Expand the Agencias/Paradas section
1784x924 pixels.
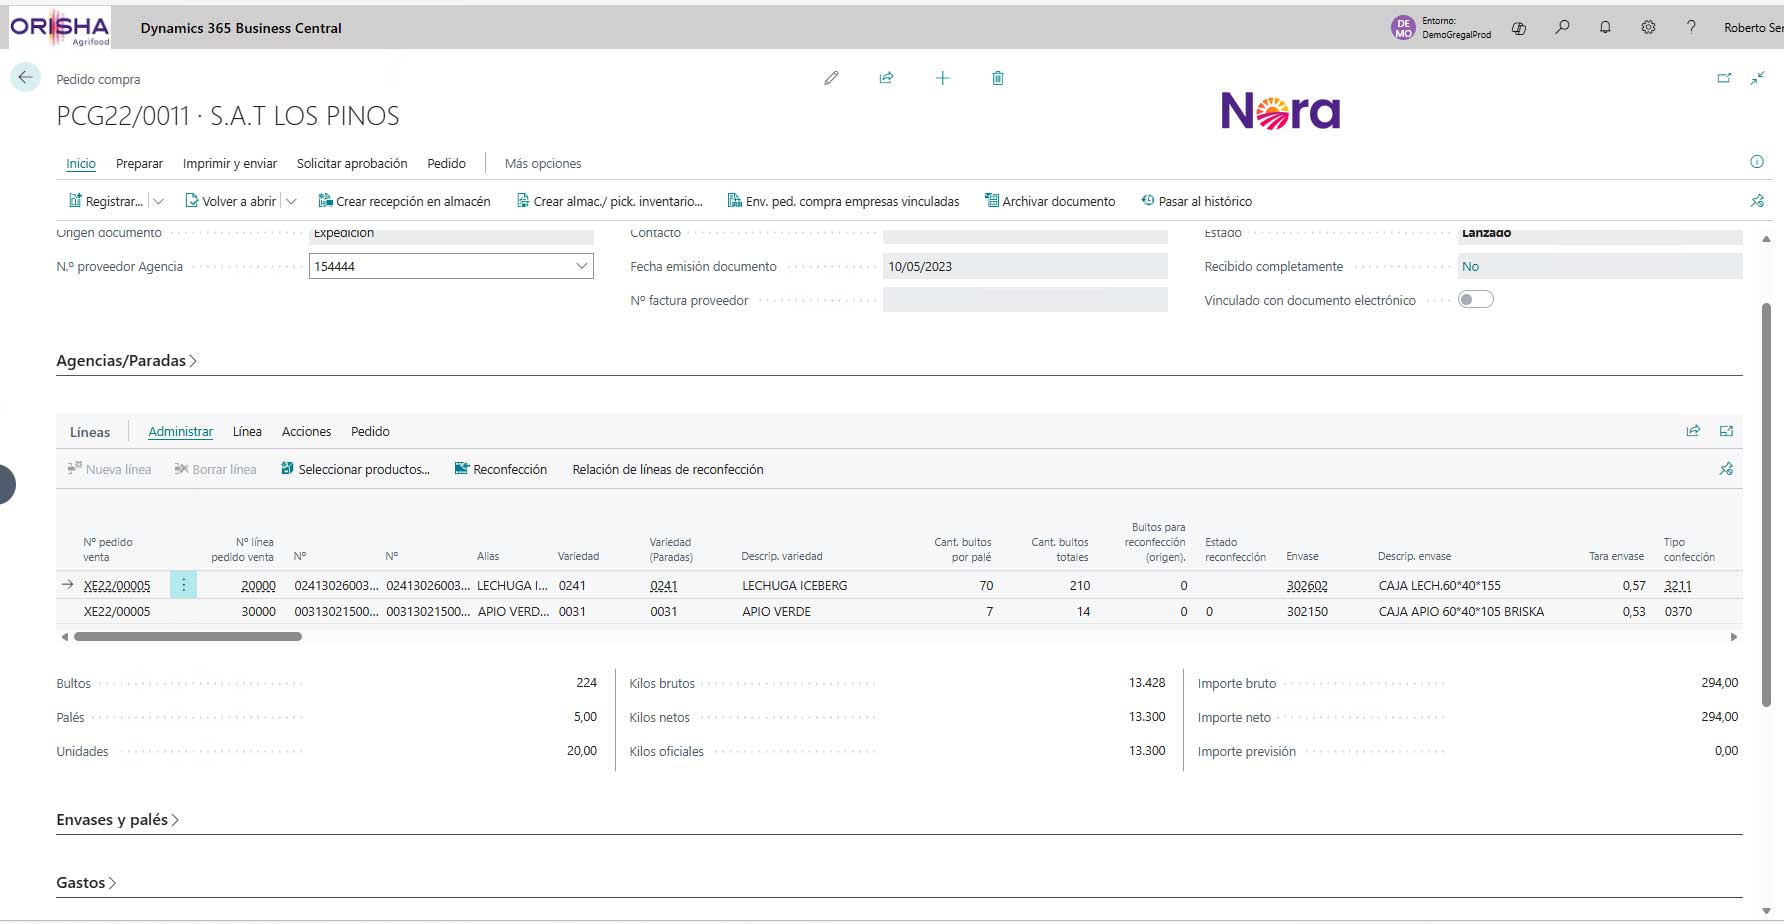pyautogui.click(x=126, y=361)
